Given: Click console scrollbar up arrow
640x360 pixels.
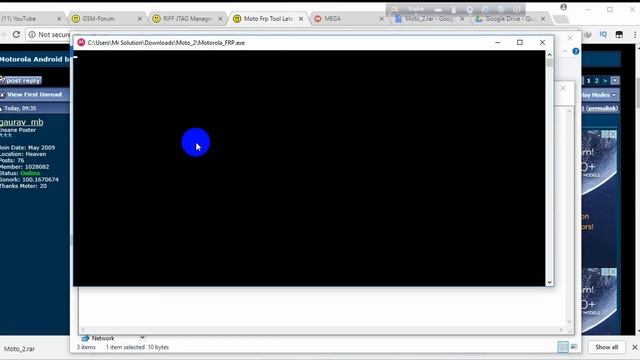Looking at the screenshot, I should click(549, 54).
